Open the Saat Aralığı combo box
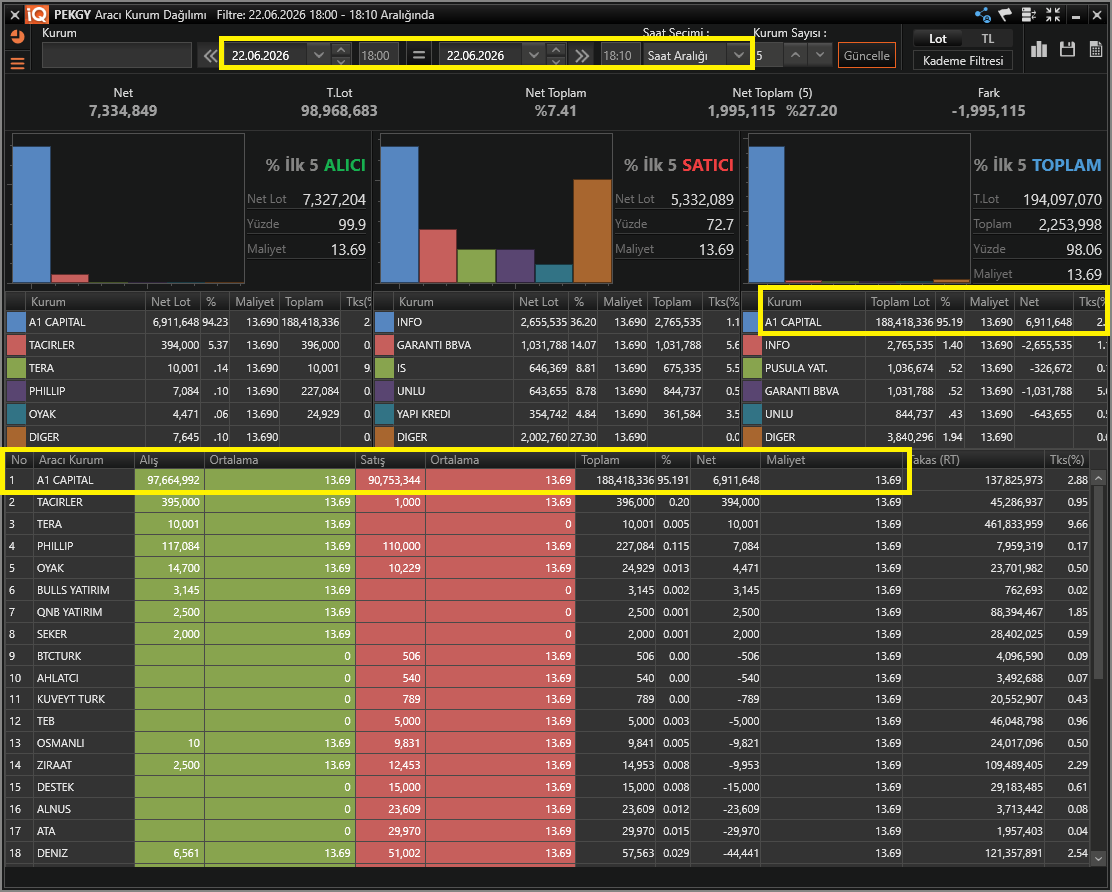Screen dimensions: 1112x892 pos(695,55)
